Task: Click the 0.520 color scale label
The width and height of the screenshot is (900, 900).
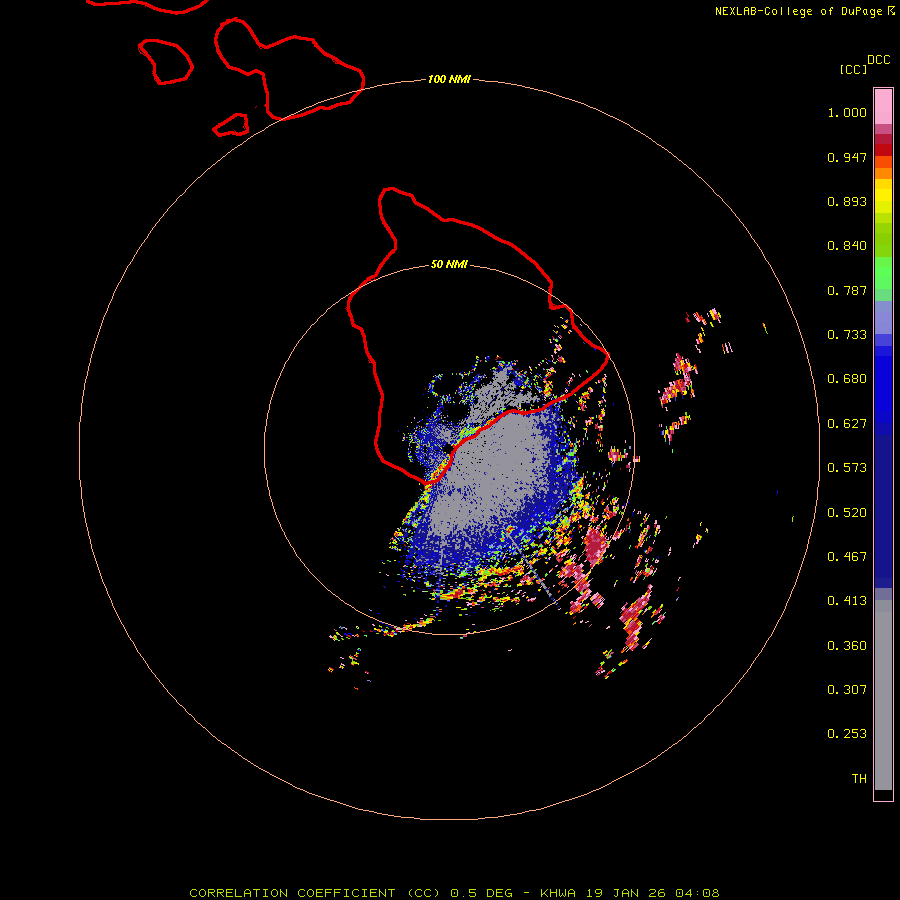Action: click(847, 513)
